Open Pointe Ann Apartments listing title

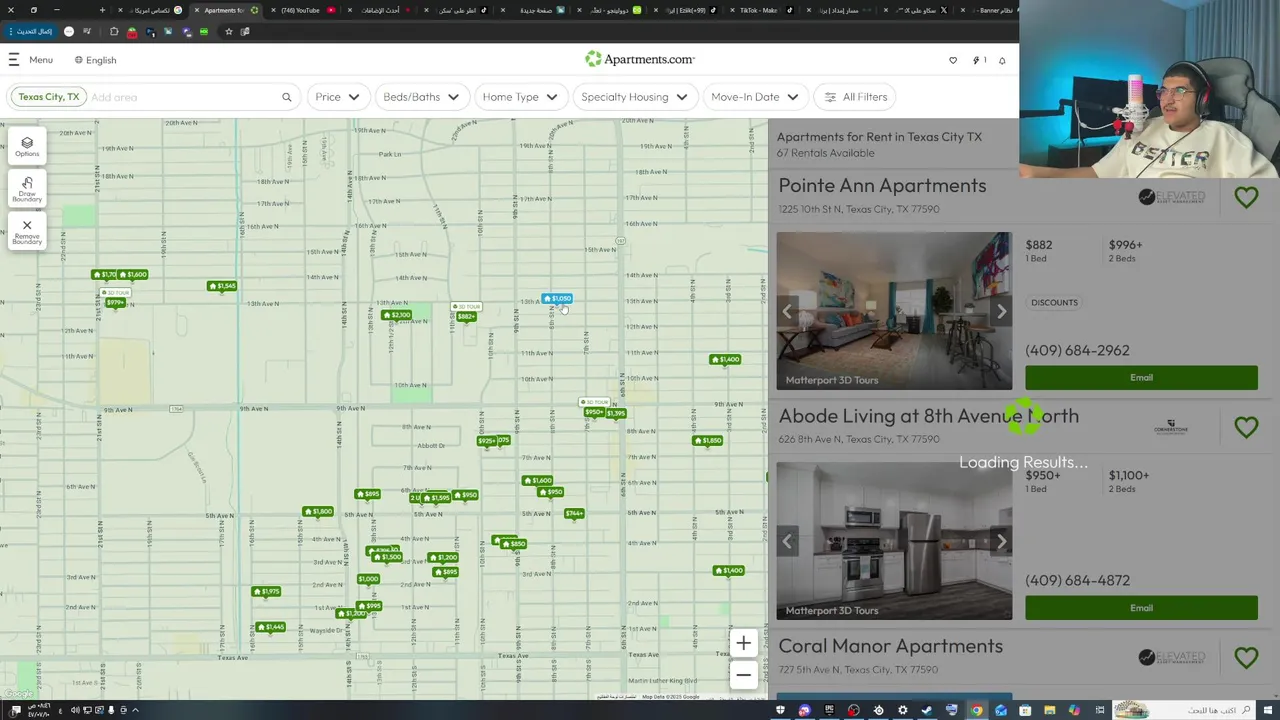882,186
